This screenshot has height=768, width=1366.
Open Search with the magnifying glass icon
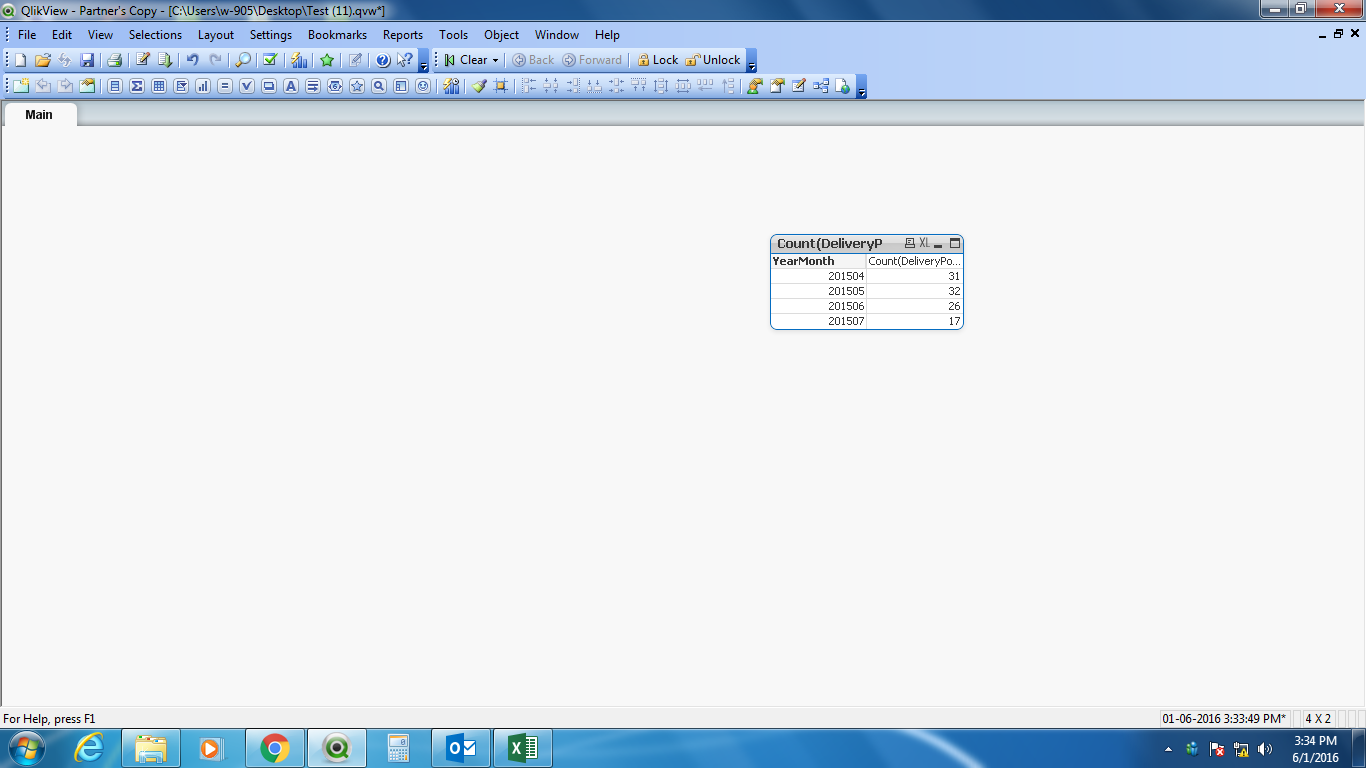point(243,60)
